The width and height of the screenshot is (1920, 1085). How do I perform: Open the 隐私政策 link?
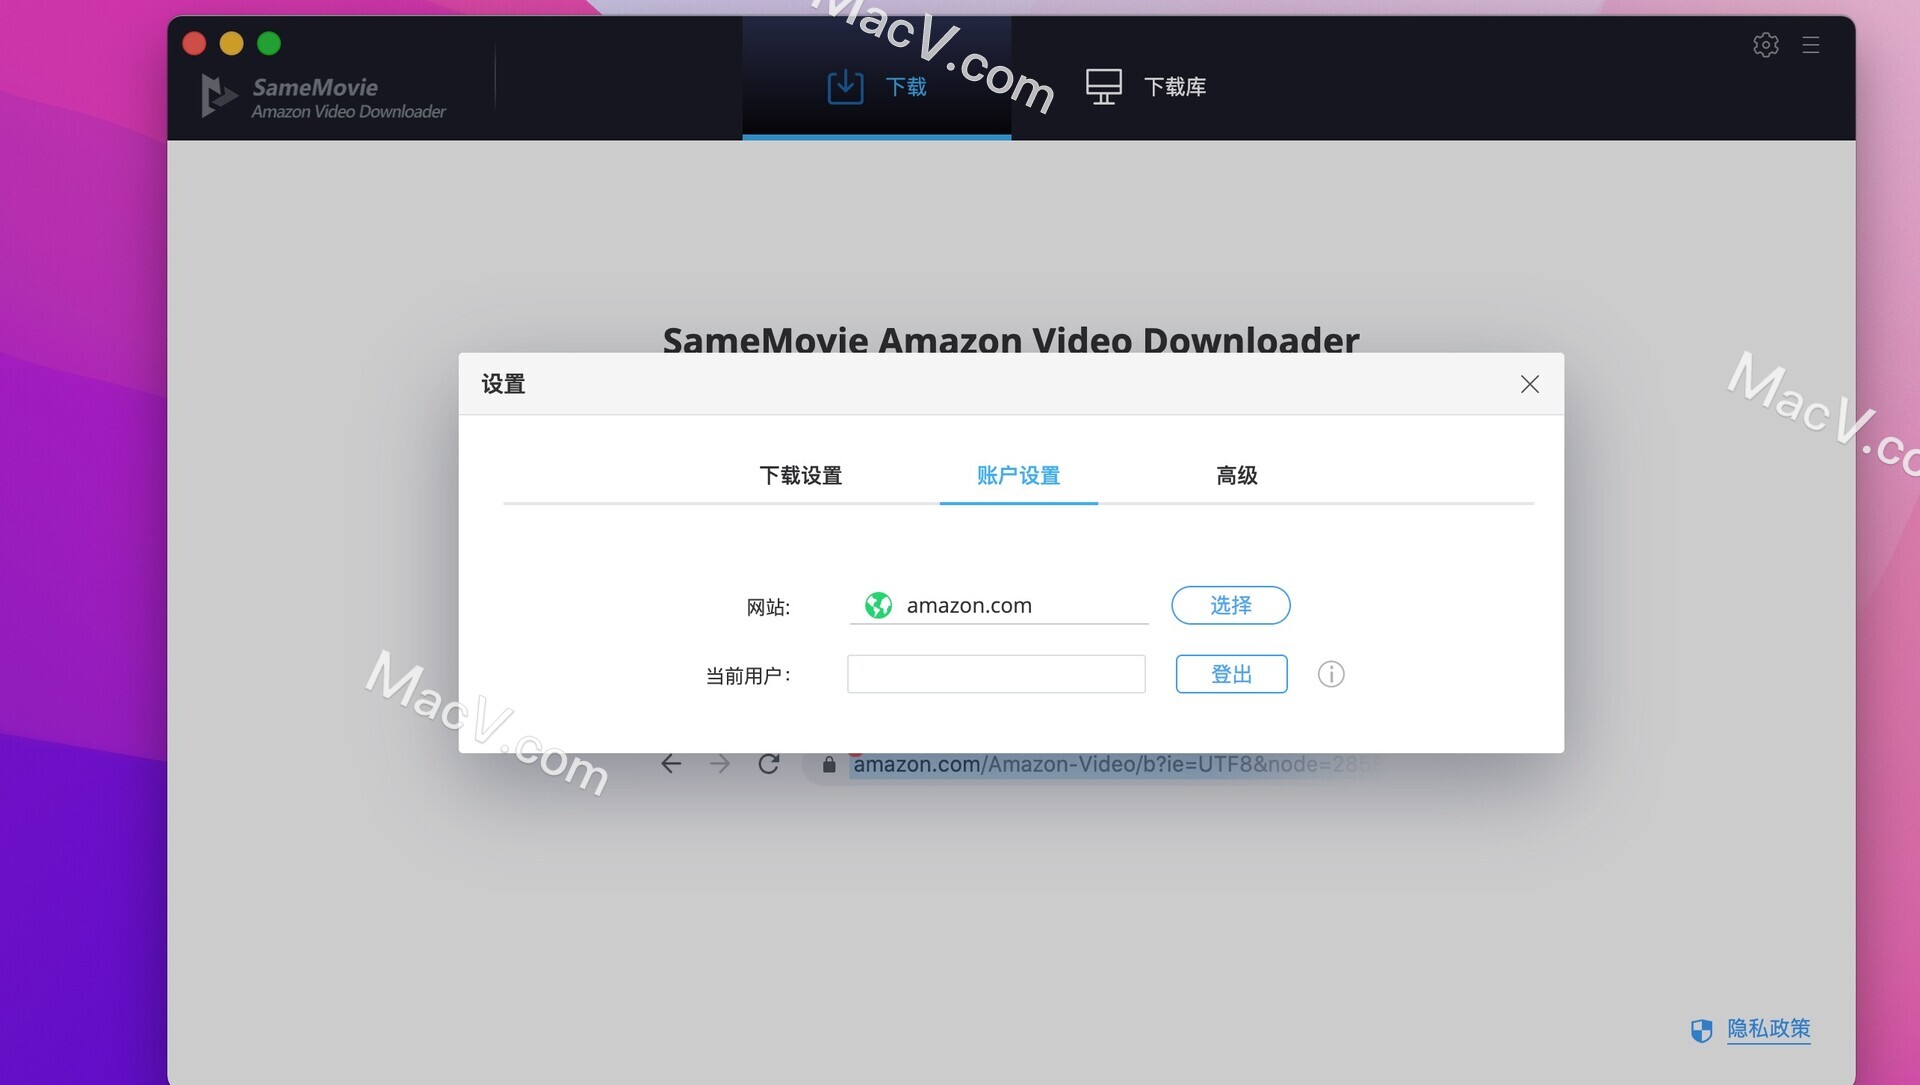click(x=1768, y=1029)
